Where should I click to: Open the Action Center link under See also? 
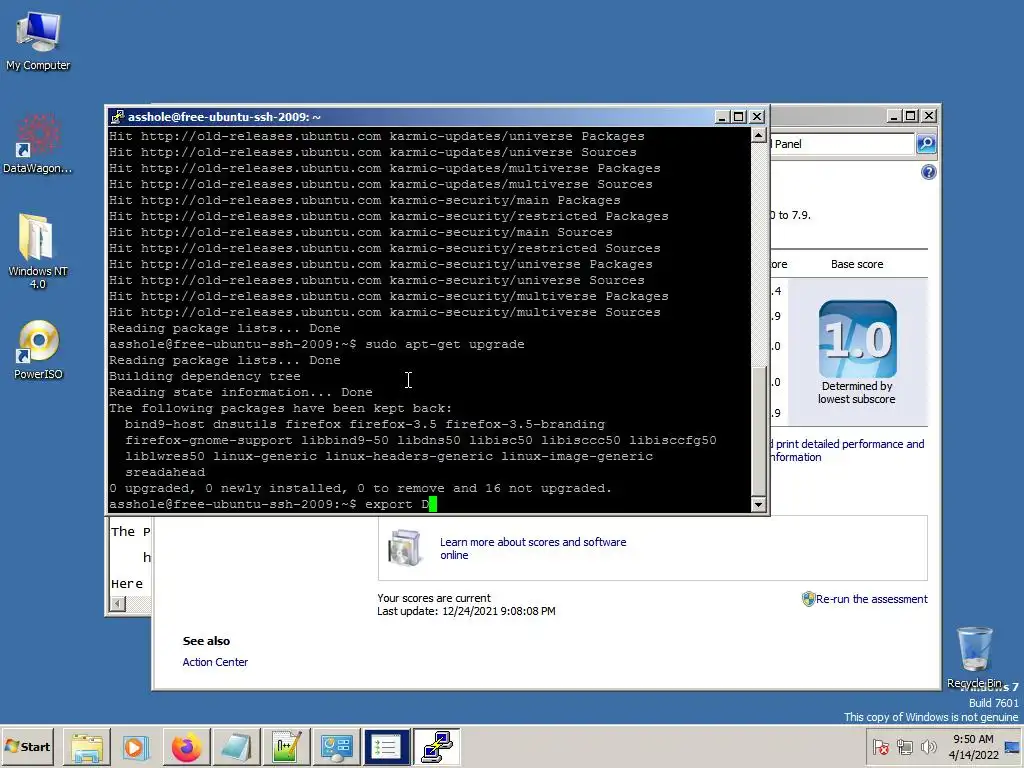(215, 662)
